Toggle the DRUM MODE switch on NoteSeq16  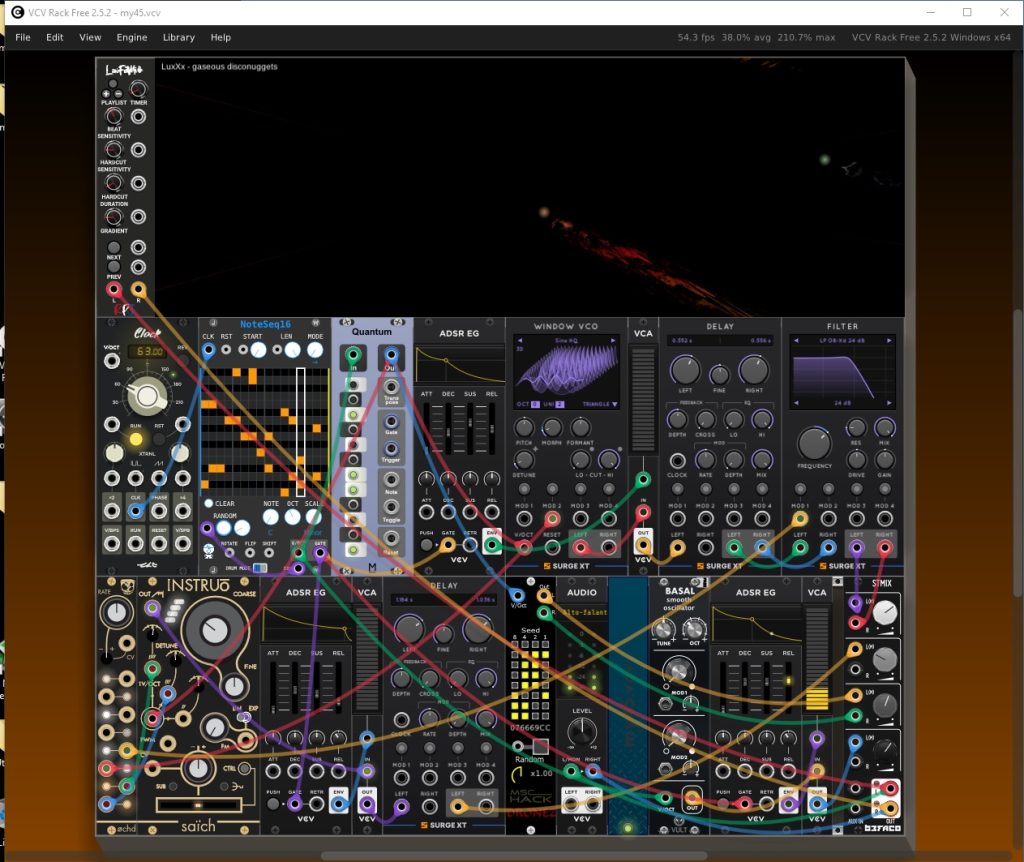[x=260, y=567]
